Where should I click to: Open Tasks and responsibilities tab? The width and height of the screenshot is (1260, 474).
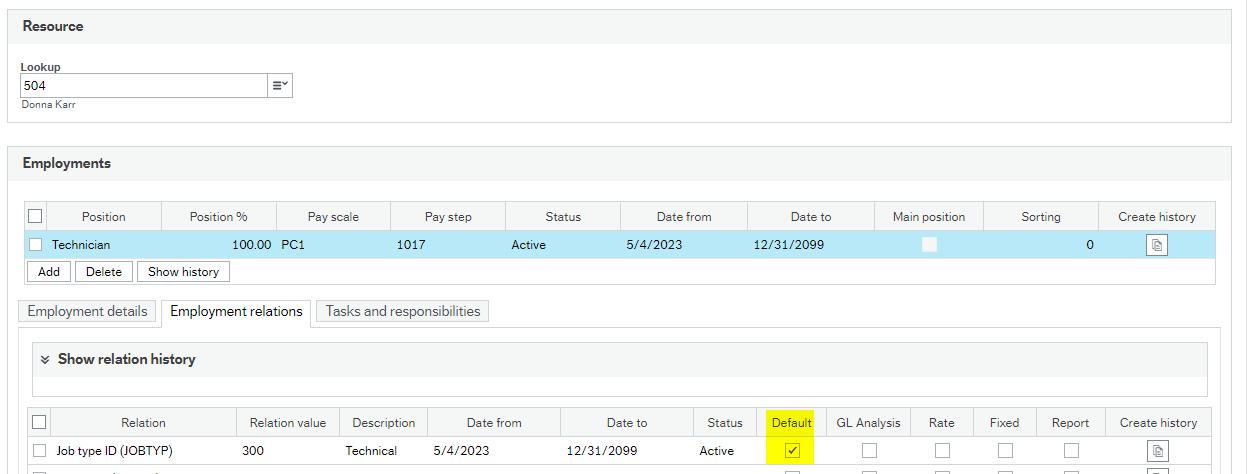[402, 311]
